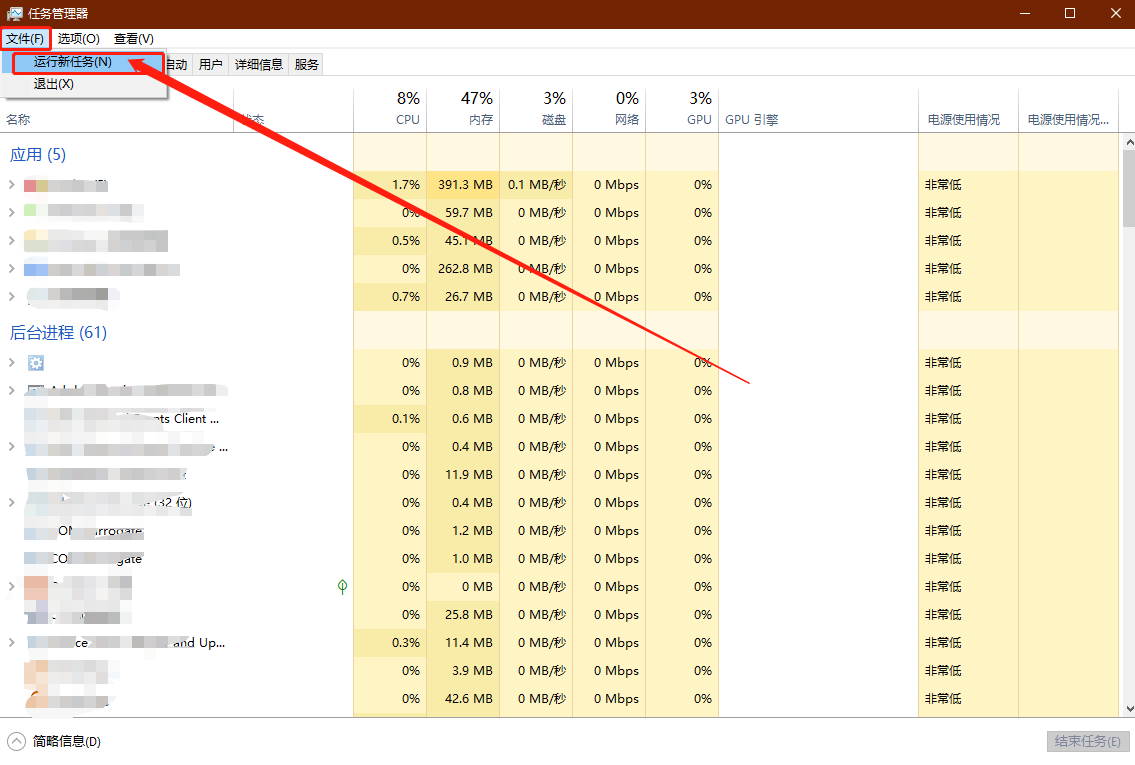Expand the app row using 391.3 MB
The image size is (1135, 765).
click(12, 185)
